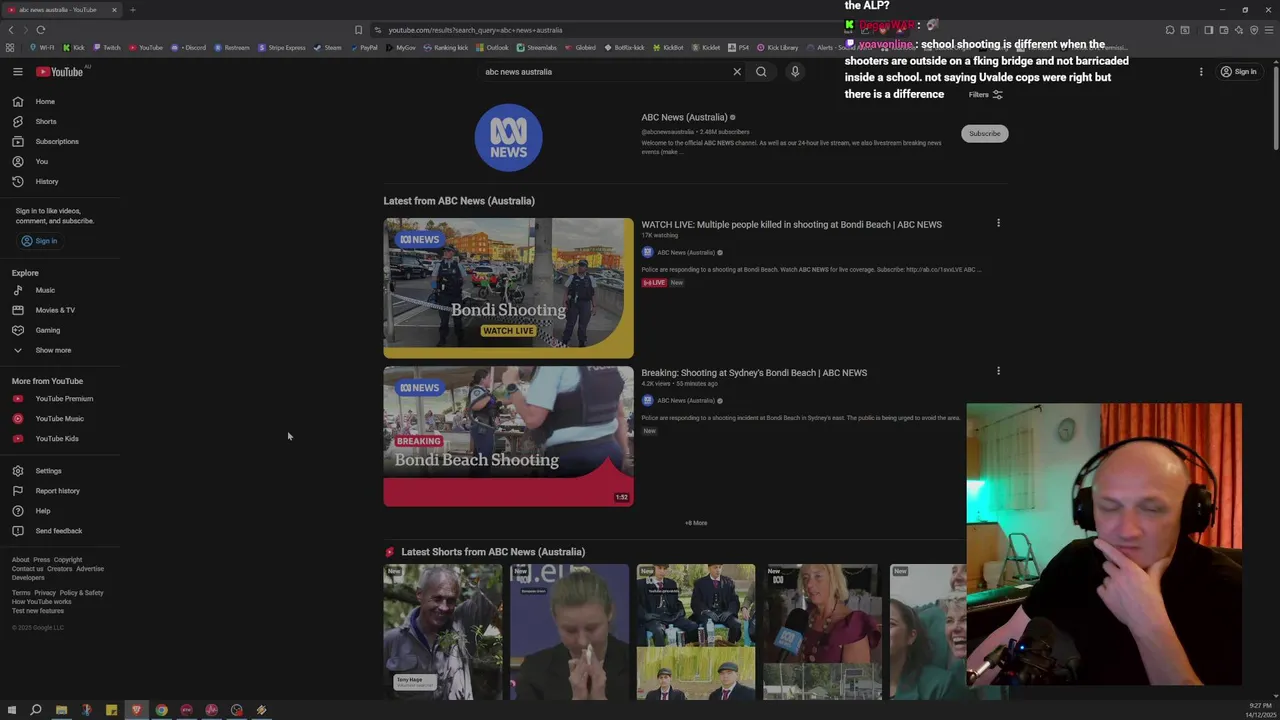Clear the search box with X
This screenshot has width=1280, height=720.
[x=737, y=72]
